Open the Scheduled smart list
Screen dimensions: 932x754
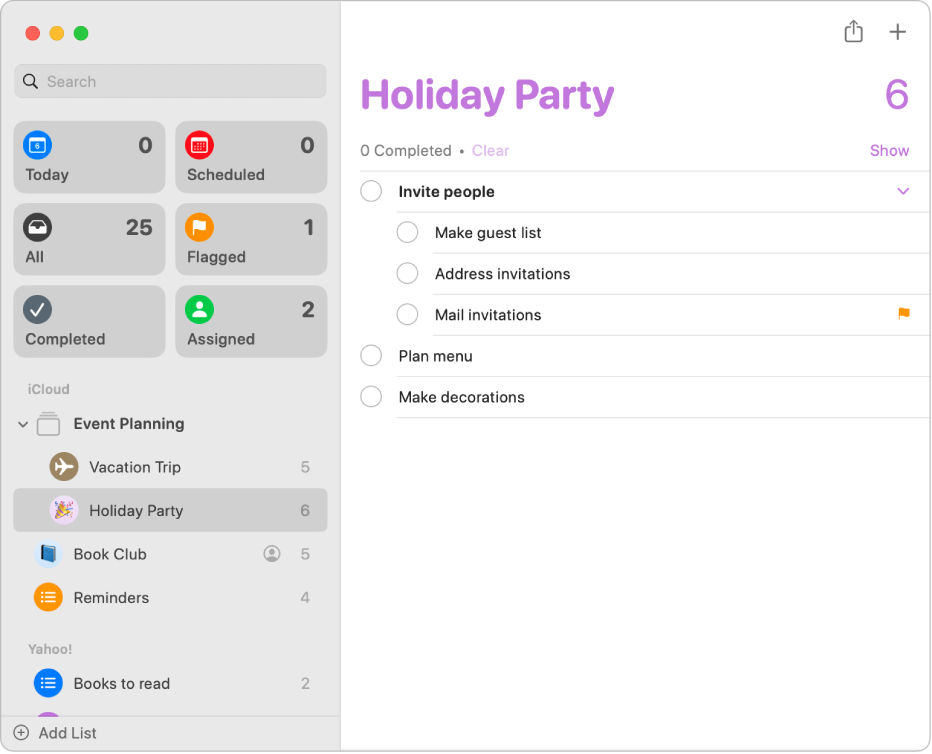[x=251, y=158]
